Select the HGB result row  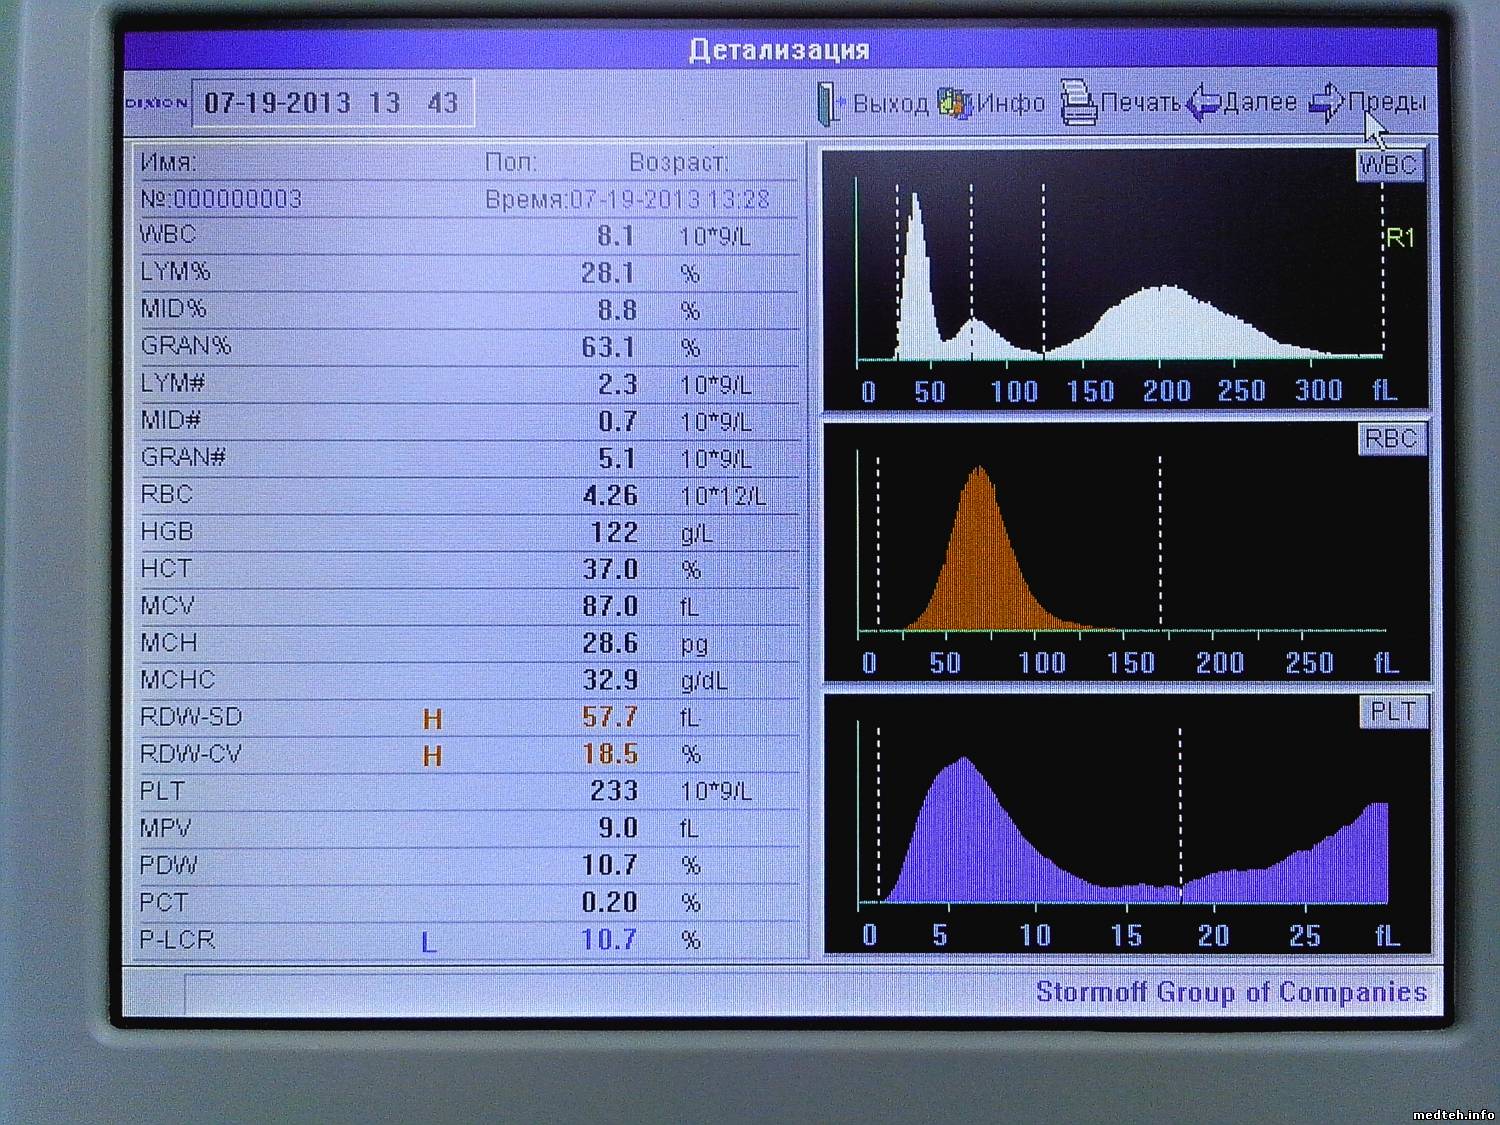(x=468, y=532)
